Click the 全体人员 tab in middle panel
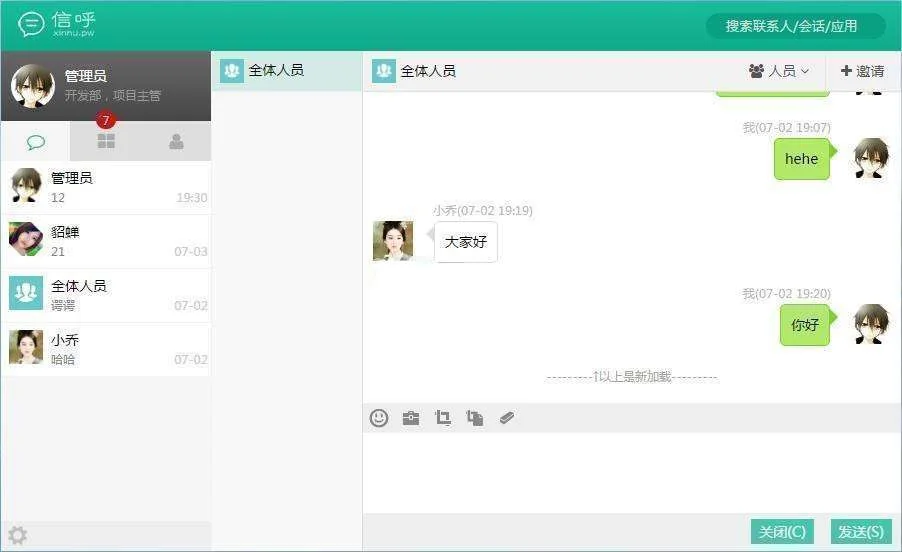 tap(287, 71)
